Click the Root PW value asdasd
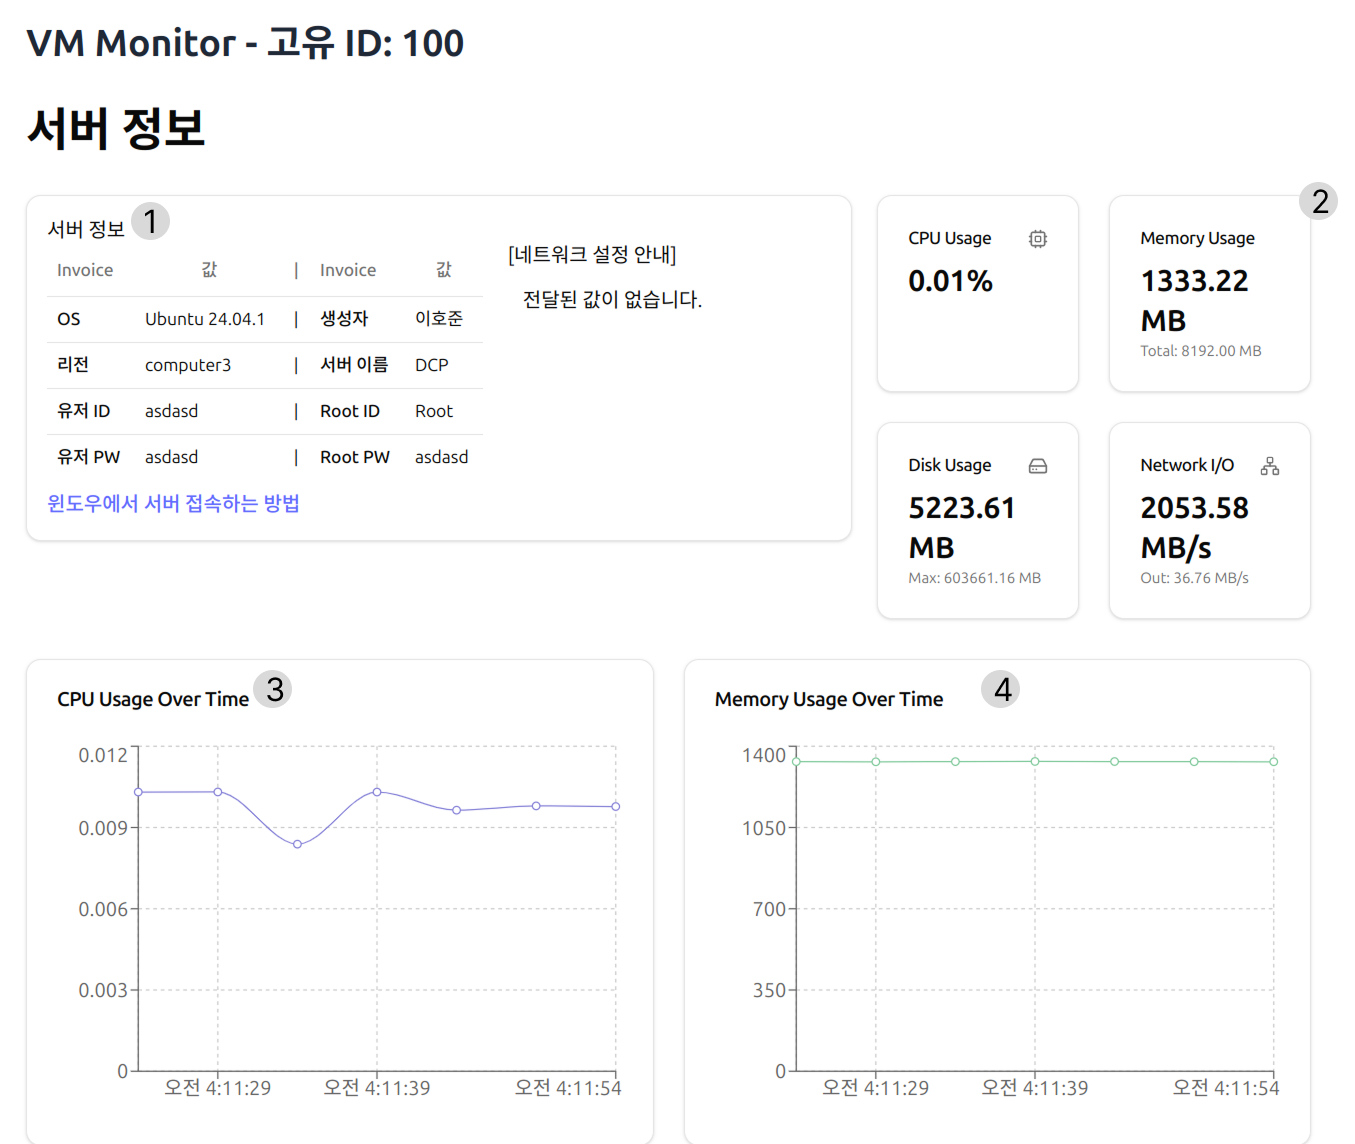The width and height of the screenshot is (1355, 1144). 441,457
